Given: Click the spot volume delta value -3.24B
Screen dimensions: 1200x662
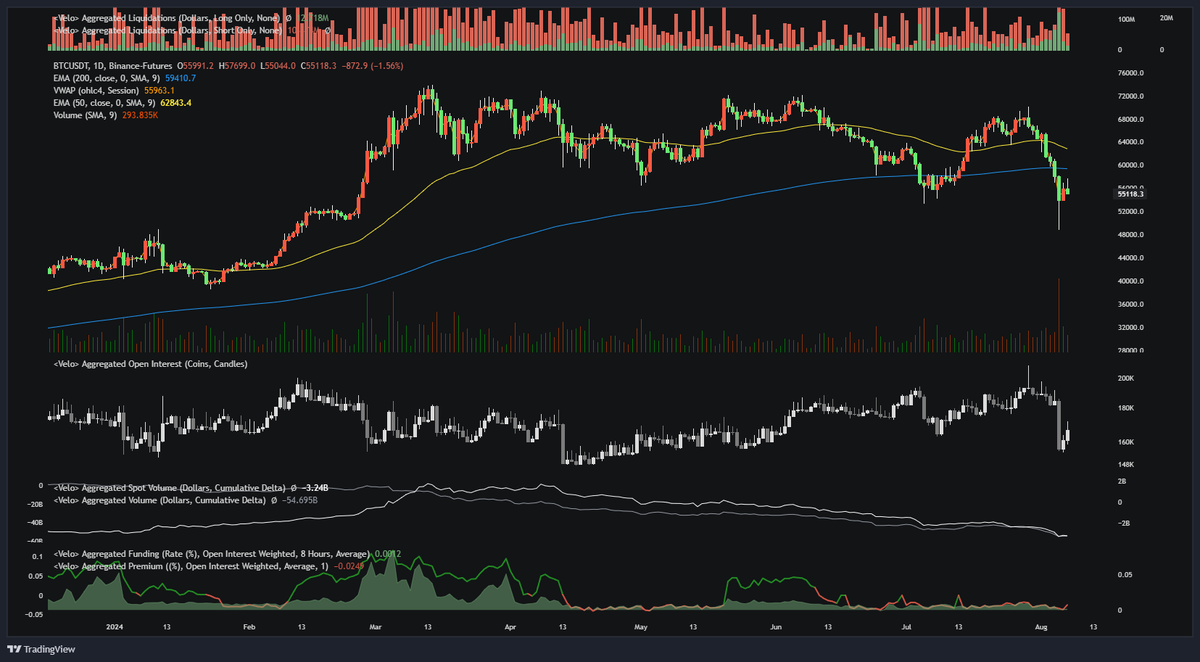Looking at the screenshot, I should pos(314,487).
